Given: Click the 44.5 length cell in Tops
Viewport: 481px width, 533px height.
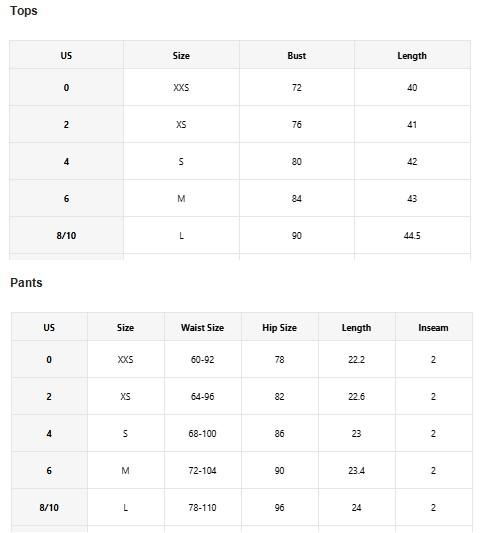Looking at the screenshot, I should [412, 235].
